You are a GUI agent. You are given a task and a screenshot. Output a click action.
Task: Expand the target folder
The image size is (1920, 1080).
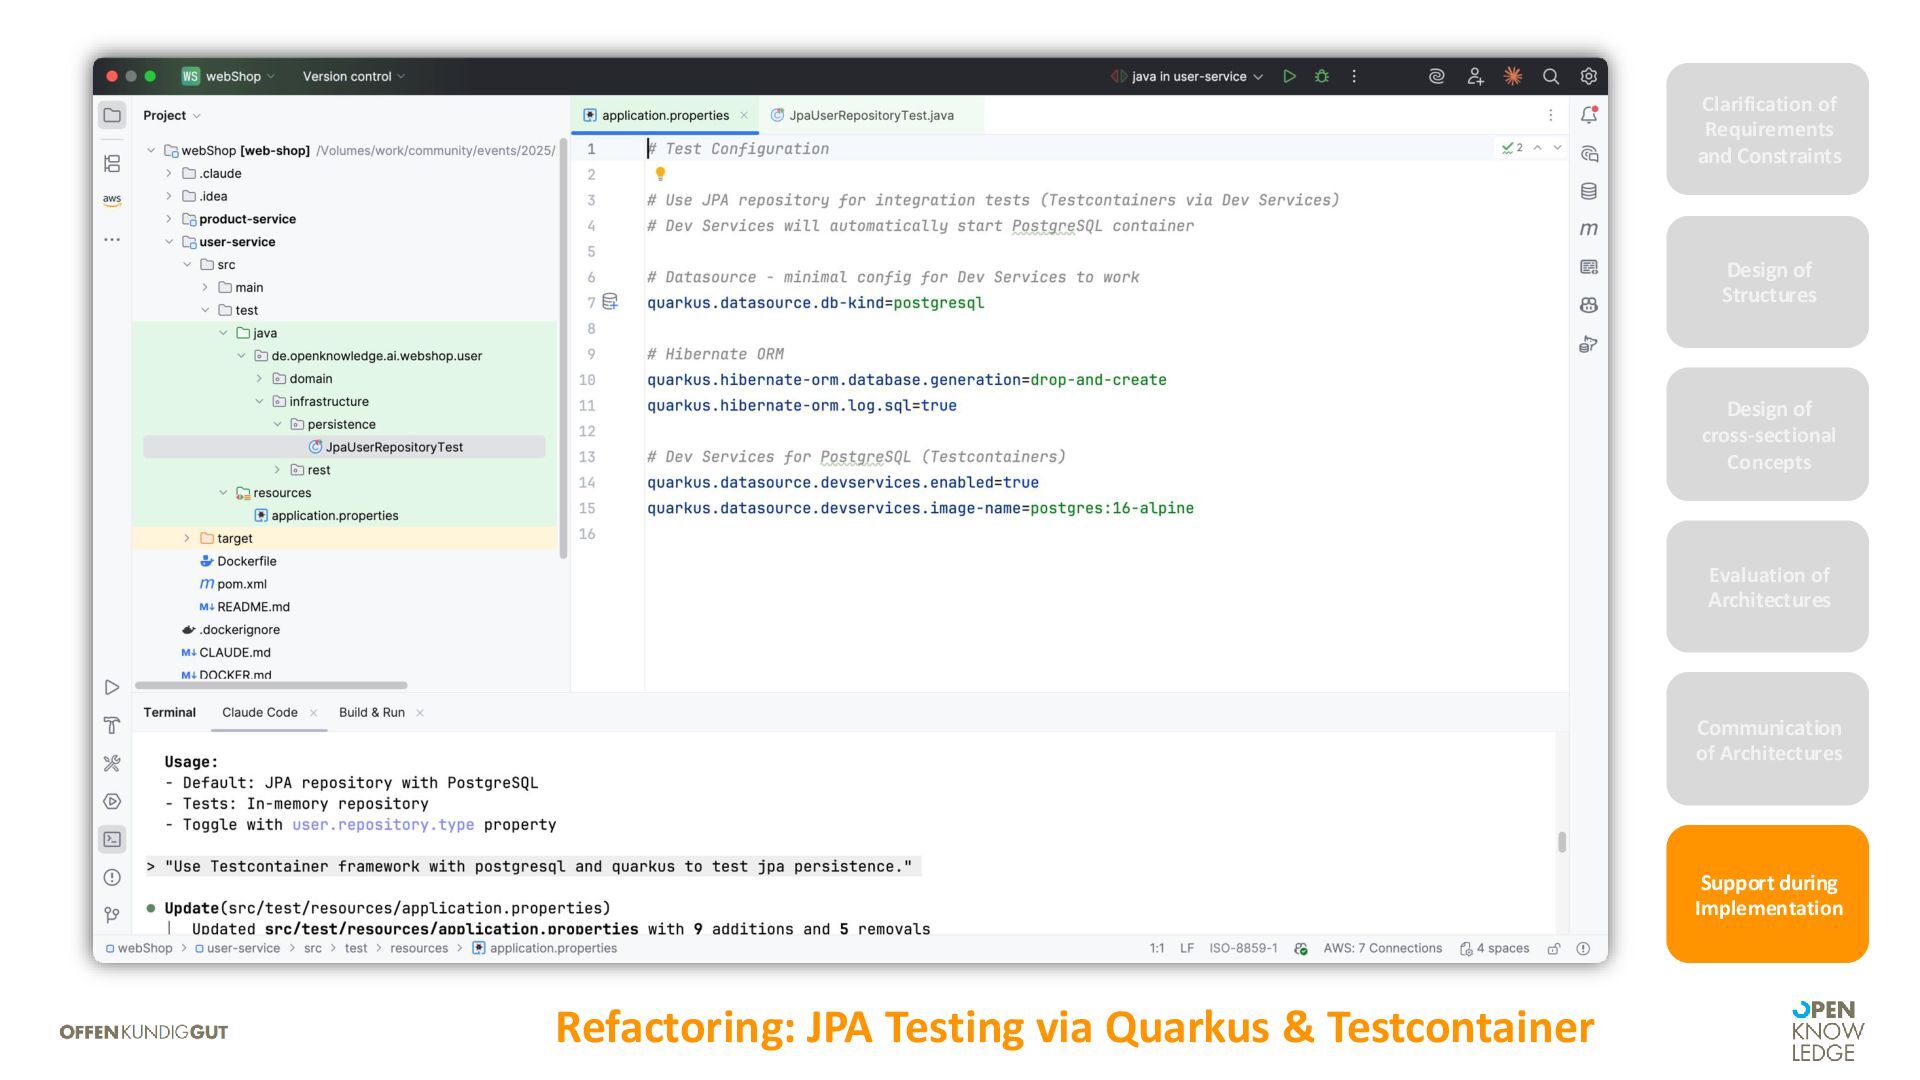[187, 538]
